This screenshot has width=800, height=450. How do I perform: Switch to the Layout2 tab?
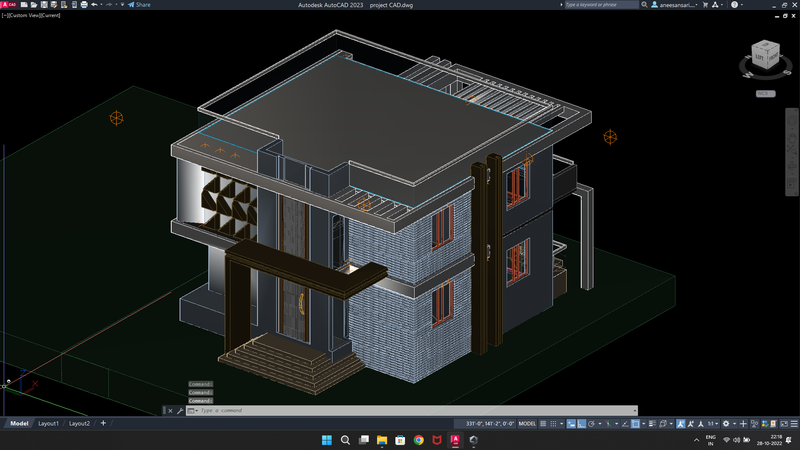tap(79, 424)
